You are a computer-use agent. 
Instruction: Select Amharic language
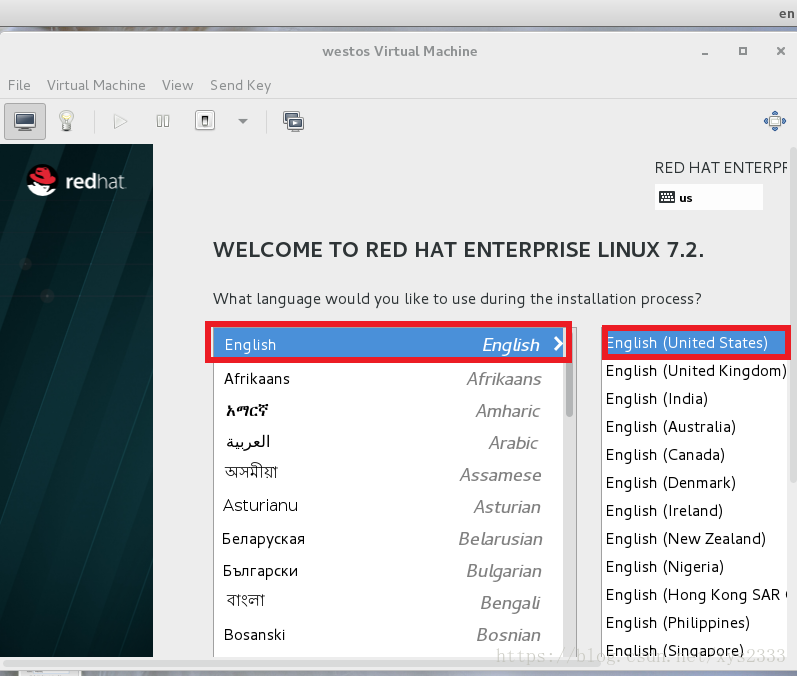point(389,410)
